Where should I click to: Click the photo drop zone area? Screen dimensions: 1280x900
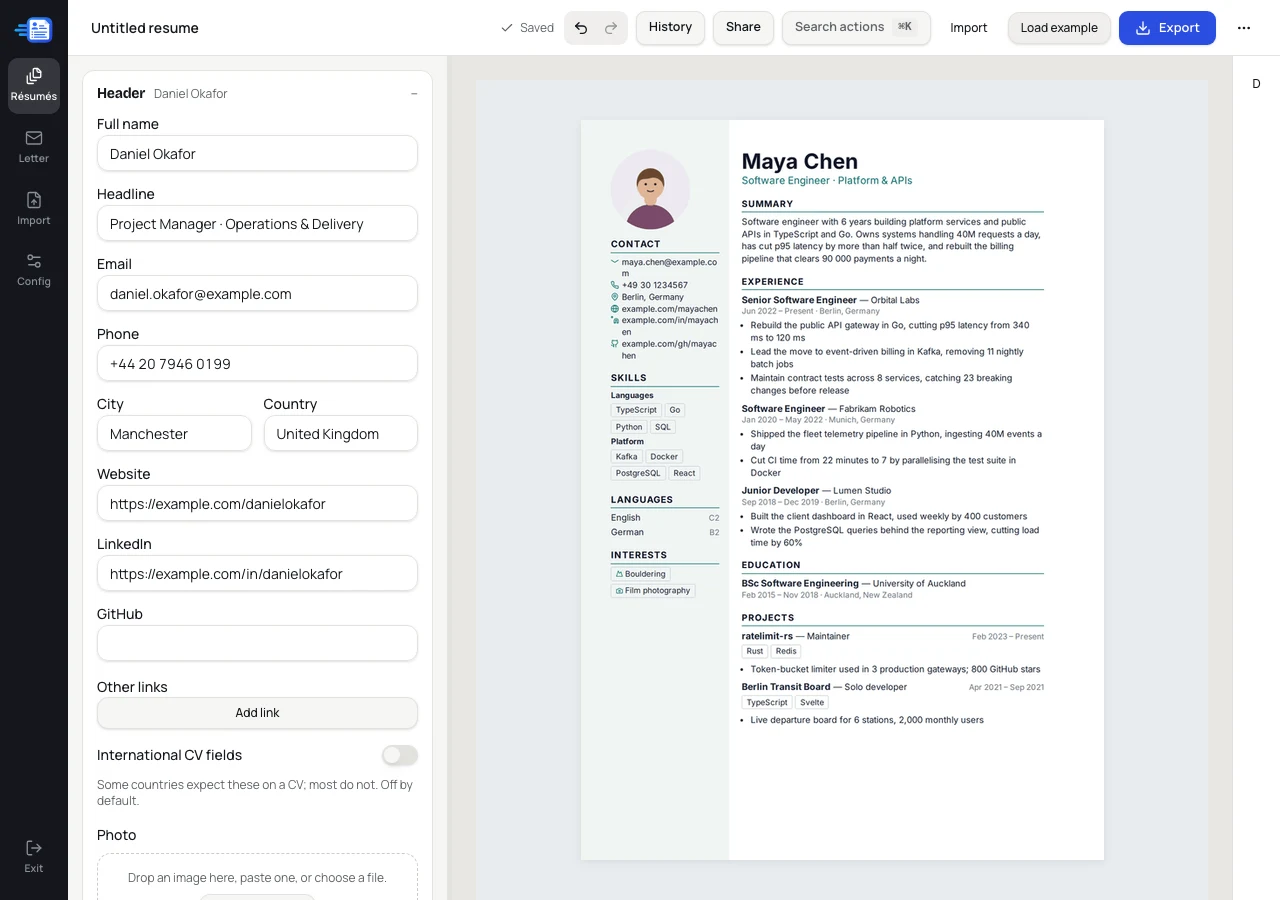tap(257, 877)
